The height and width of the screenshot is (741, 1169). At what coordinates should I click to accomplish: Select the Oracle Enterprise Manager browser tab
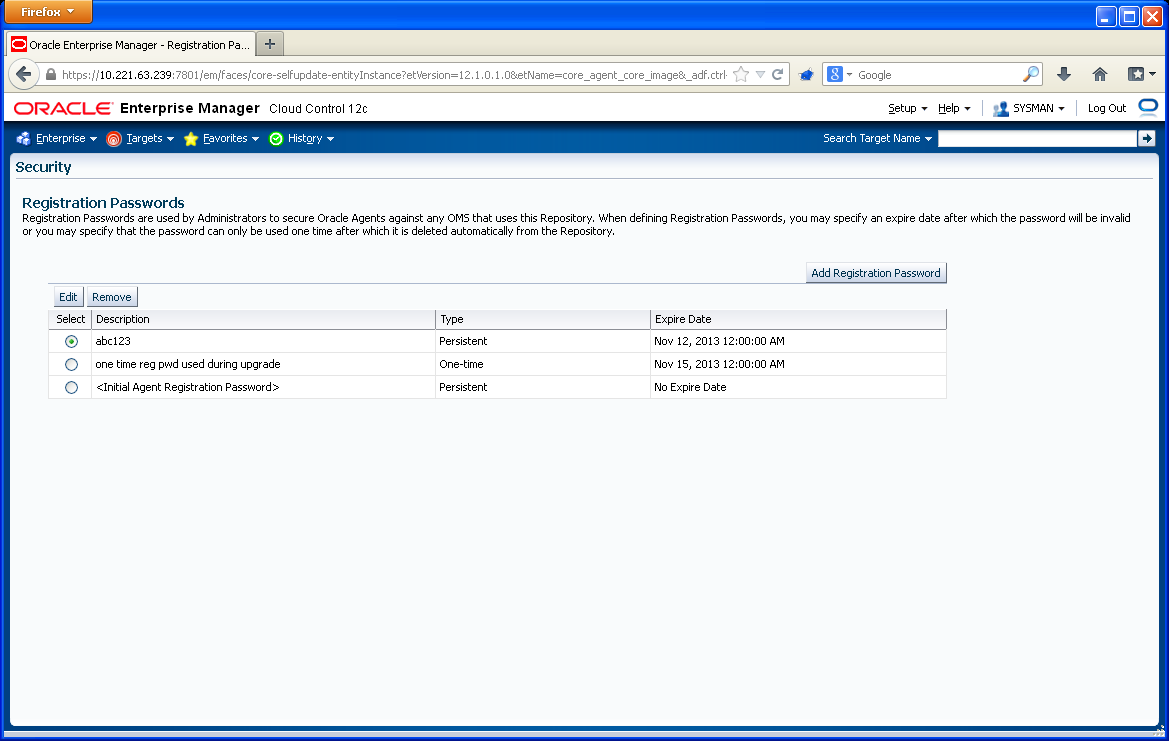(x=130, y=45)
